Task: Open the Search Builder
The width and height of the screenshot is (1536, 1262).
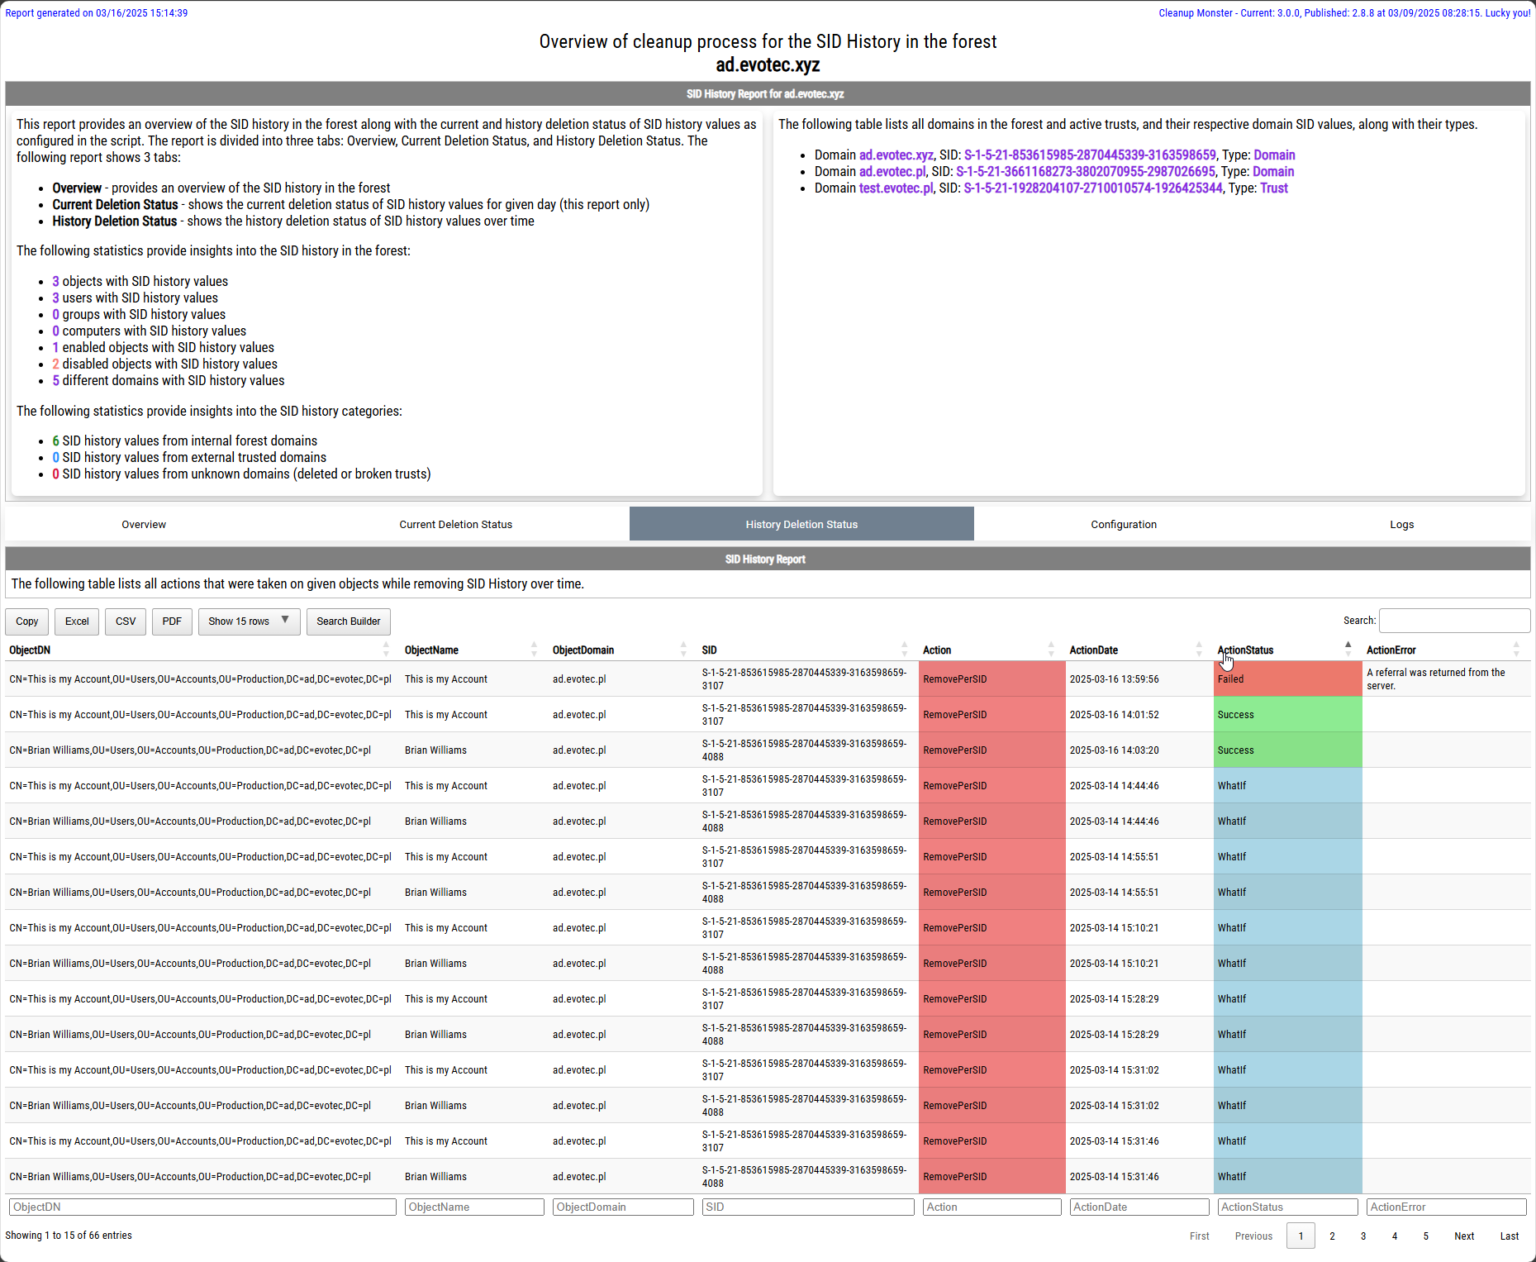Action: (348, 621)
